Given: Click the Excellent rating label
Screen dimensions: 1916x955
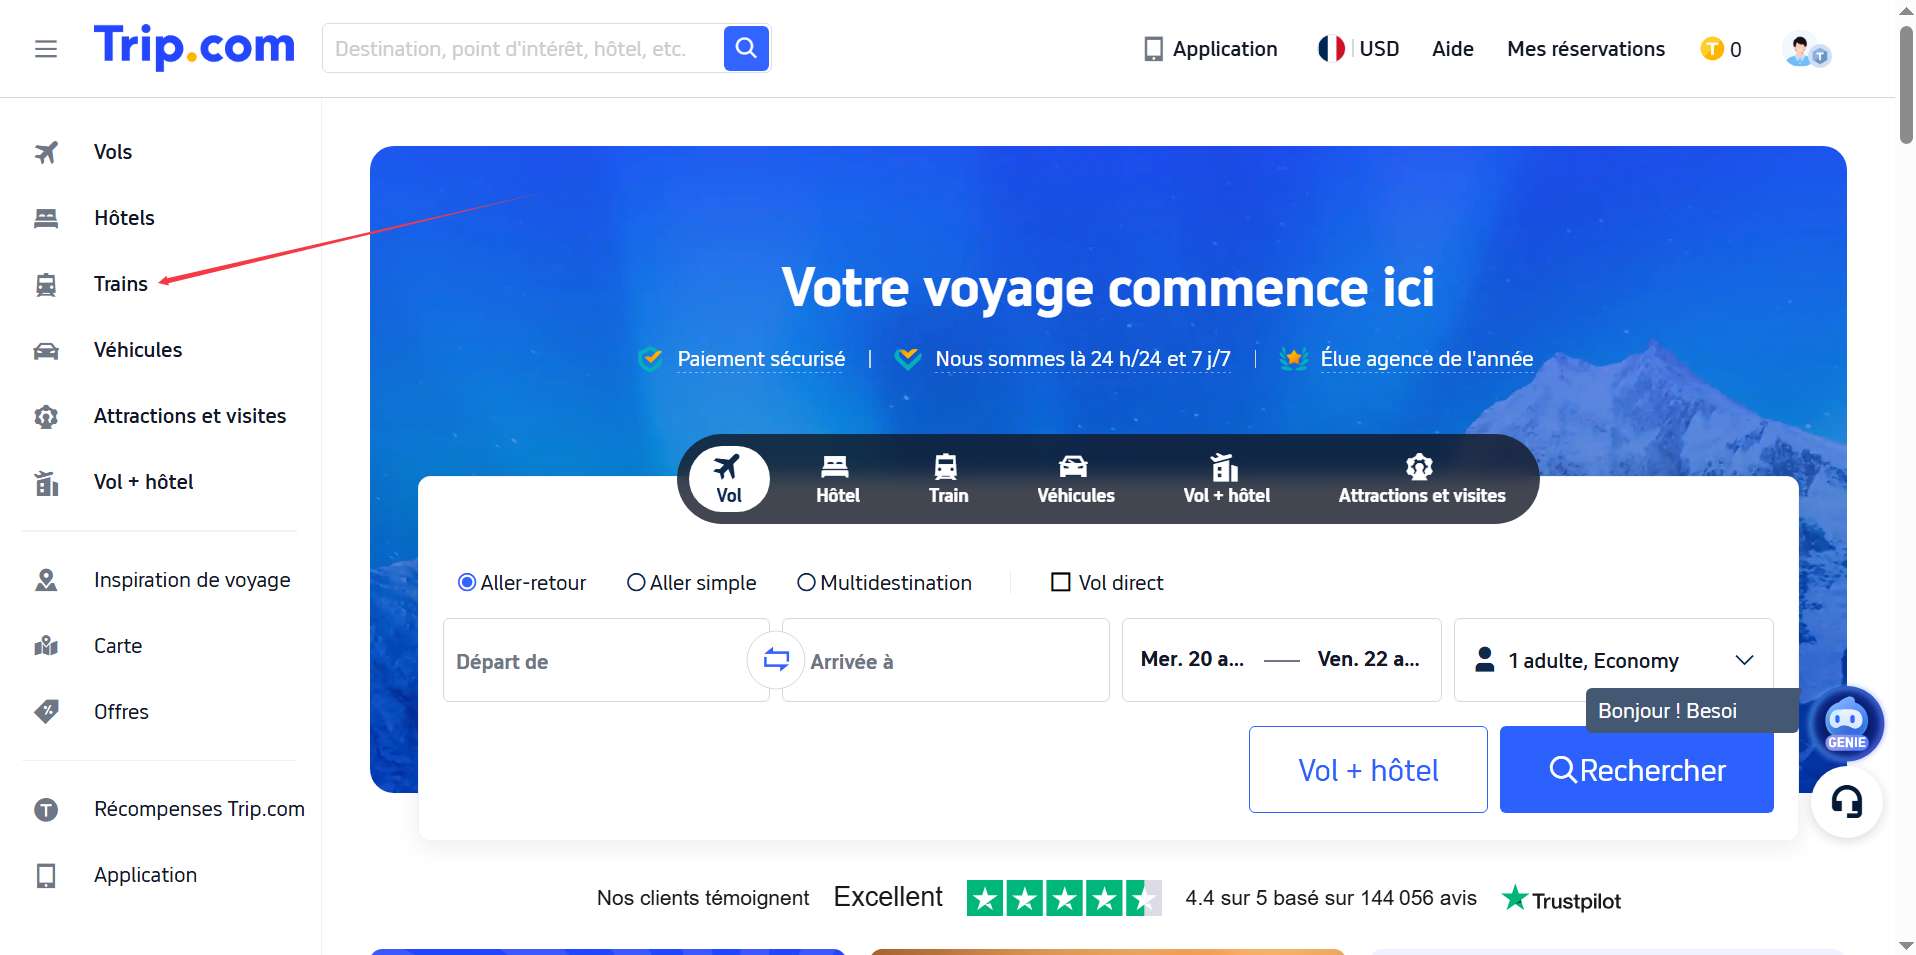Looking at the screenshot, I should [888, 897].
